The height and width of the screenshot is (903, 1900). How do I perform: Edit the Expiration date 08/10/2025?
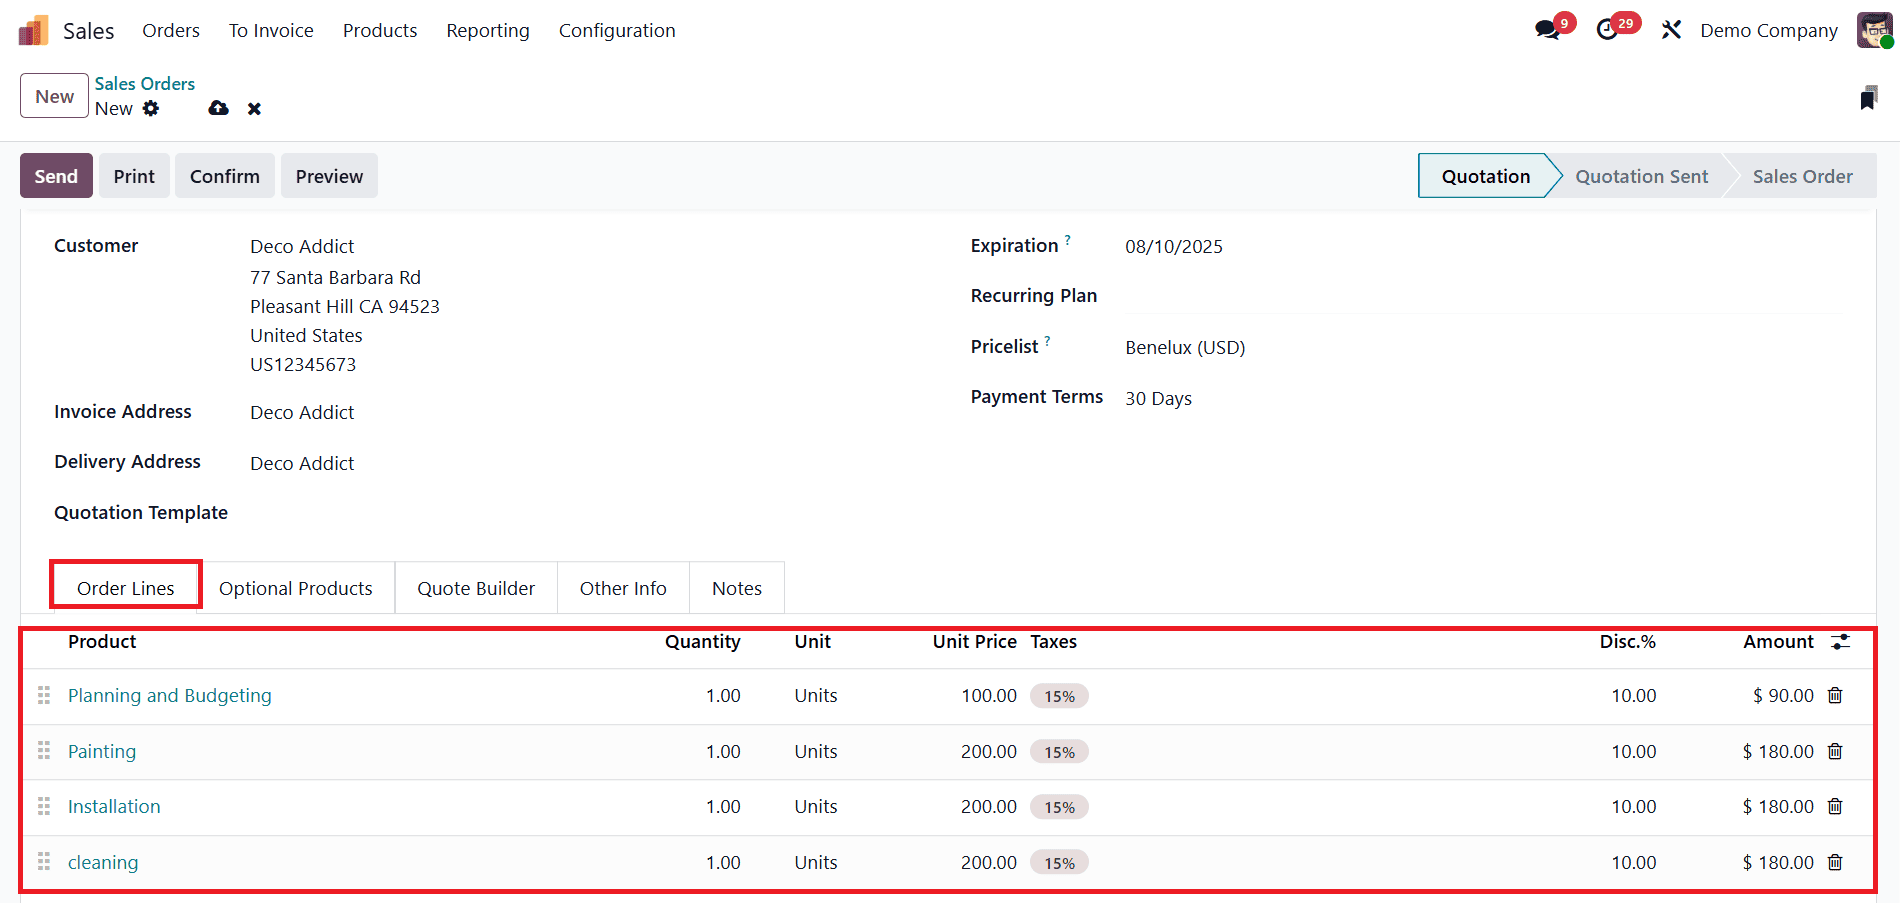pyautogui.click(x=1174, y=247)
